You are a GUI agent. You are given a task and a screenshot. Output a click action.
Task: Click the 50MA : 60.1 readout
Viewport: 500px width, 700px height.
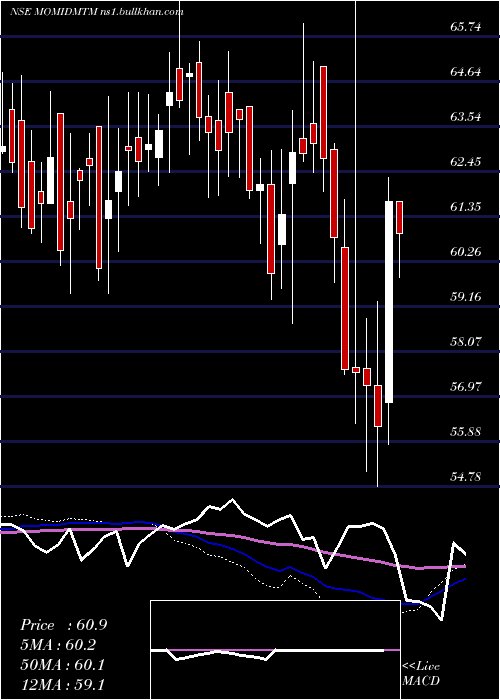click(x=62, y=665)
